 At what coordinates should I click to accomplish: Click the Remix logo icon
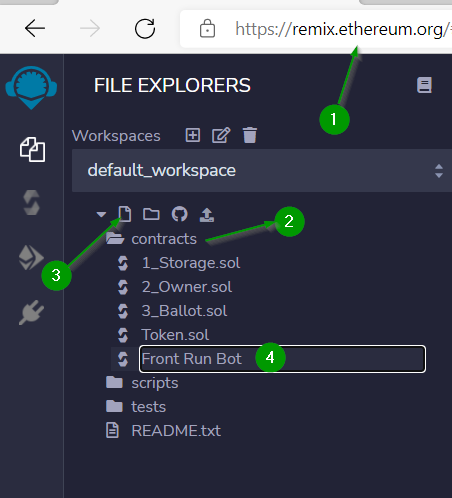pyautogui.click(x=31, y=88)
